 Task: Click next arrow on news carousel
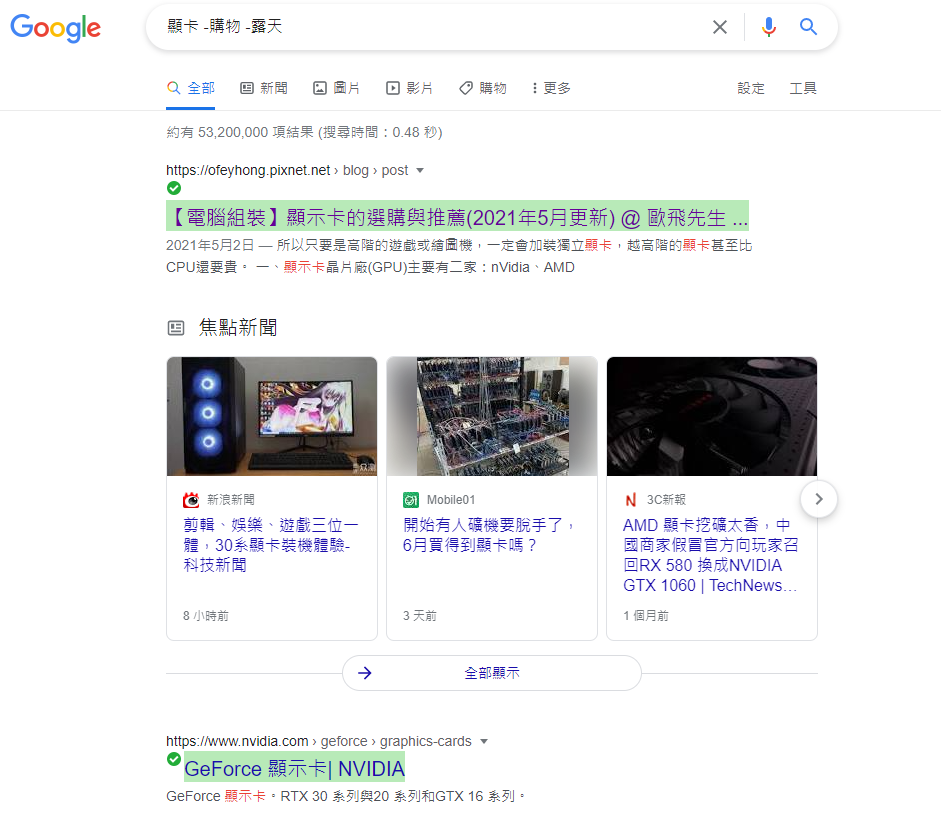(x=819, y=499)
